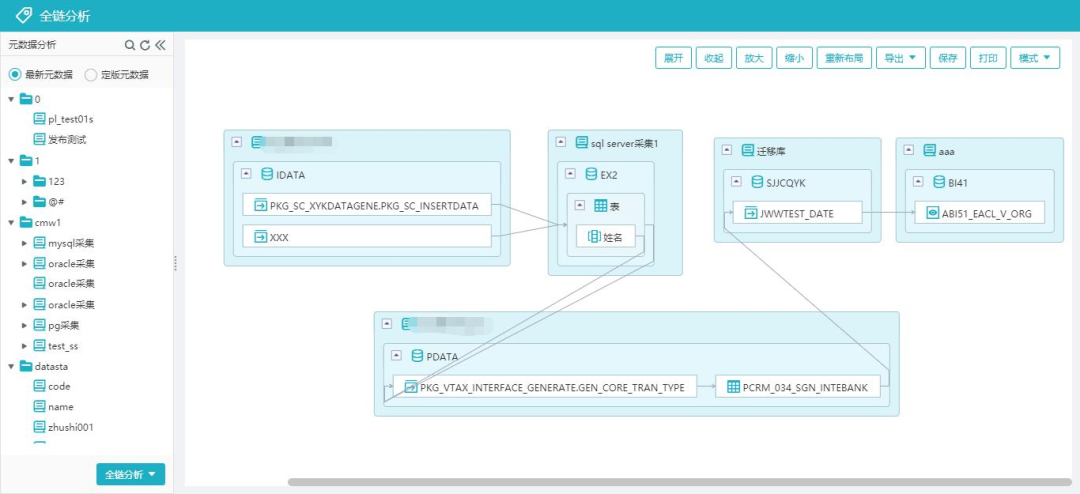Select the 定版元数据 radio button
1080x494 pixels.
[x=91, y=74]
